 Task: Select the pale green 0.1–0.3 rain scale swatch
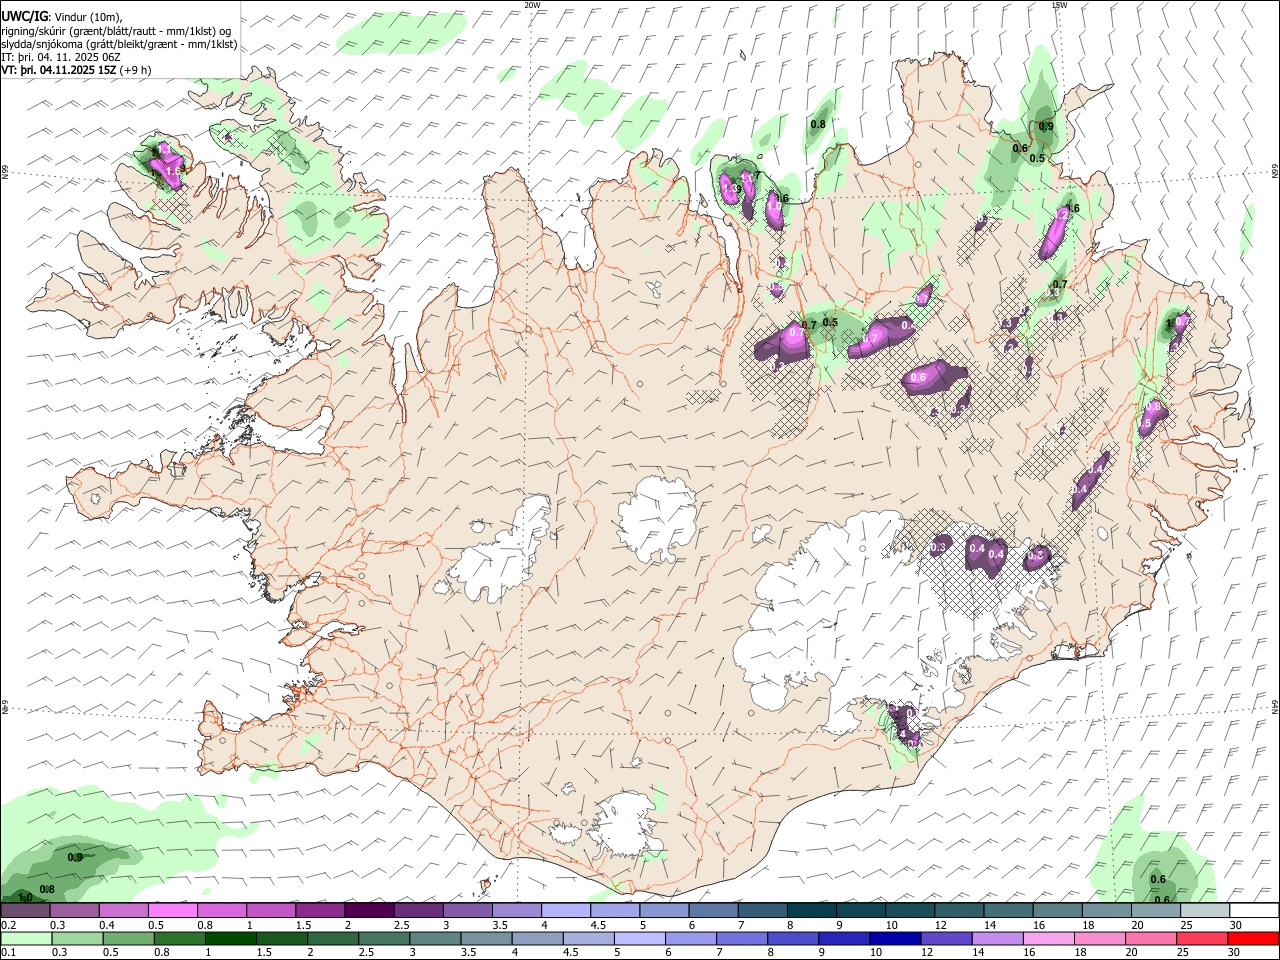click(x=24, y=939)
